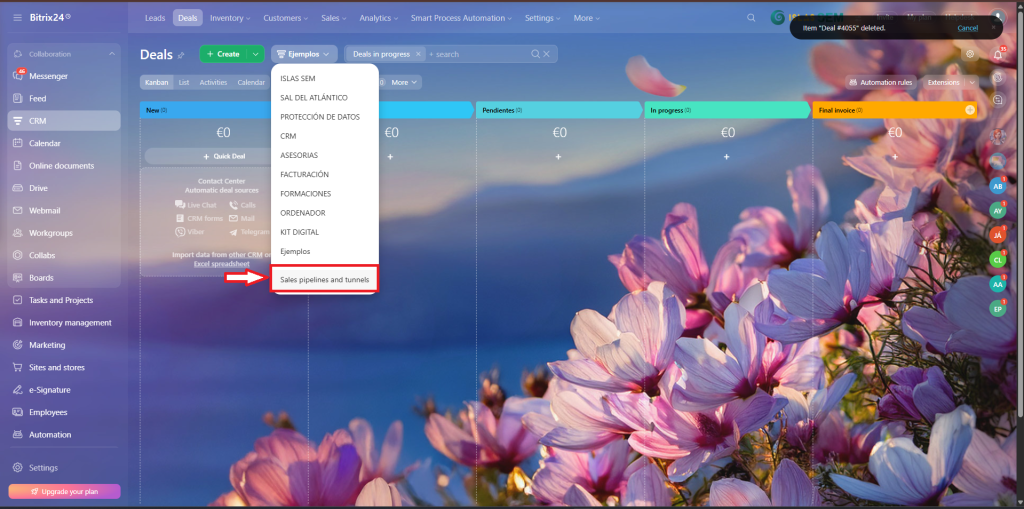Click Cancel in the deleted deal notification

[967, 28]
